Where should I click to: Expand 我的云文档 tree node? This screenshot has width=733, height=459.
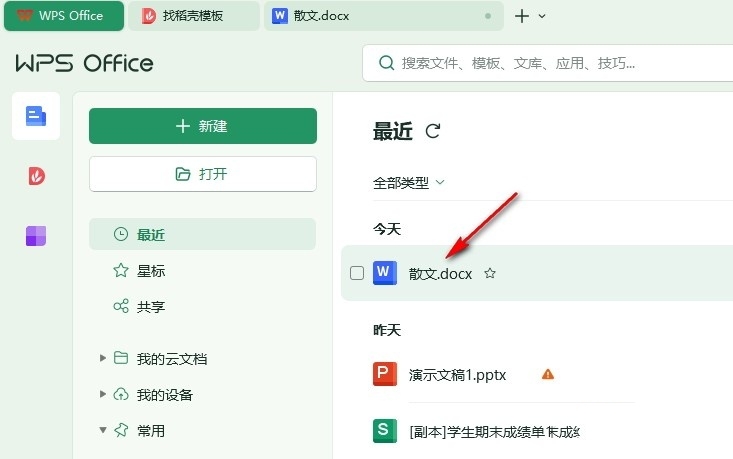click(102, 359)
